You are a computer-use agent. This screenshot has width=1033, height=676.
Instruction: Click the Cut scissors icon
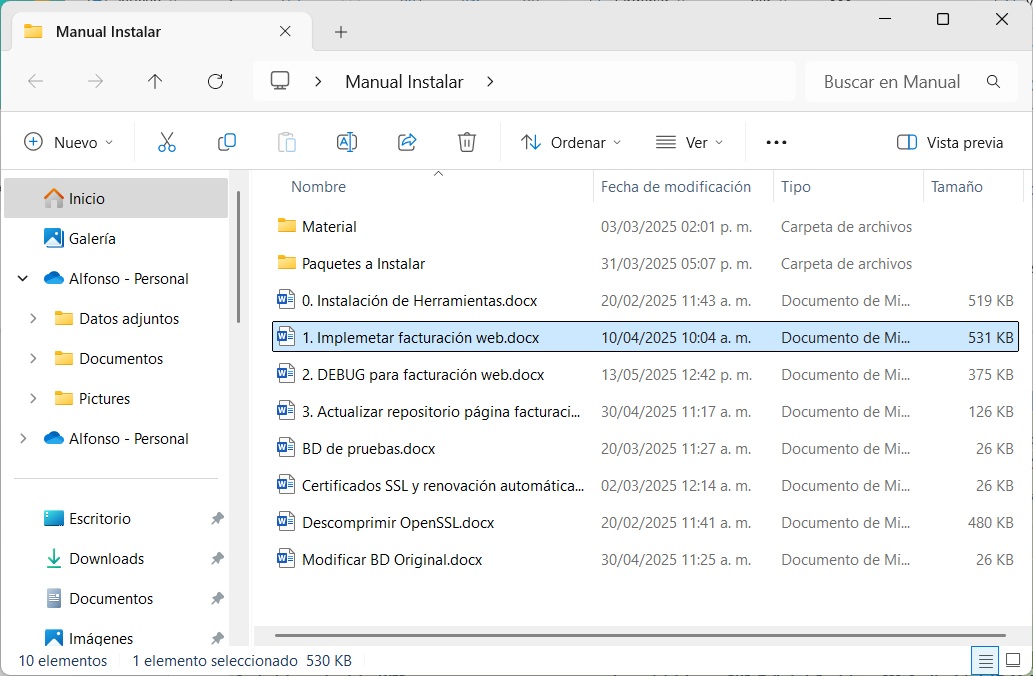167,142
